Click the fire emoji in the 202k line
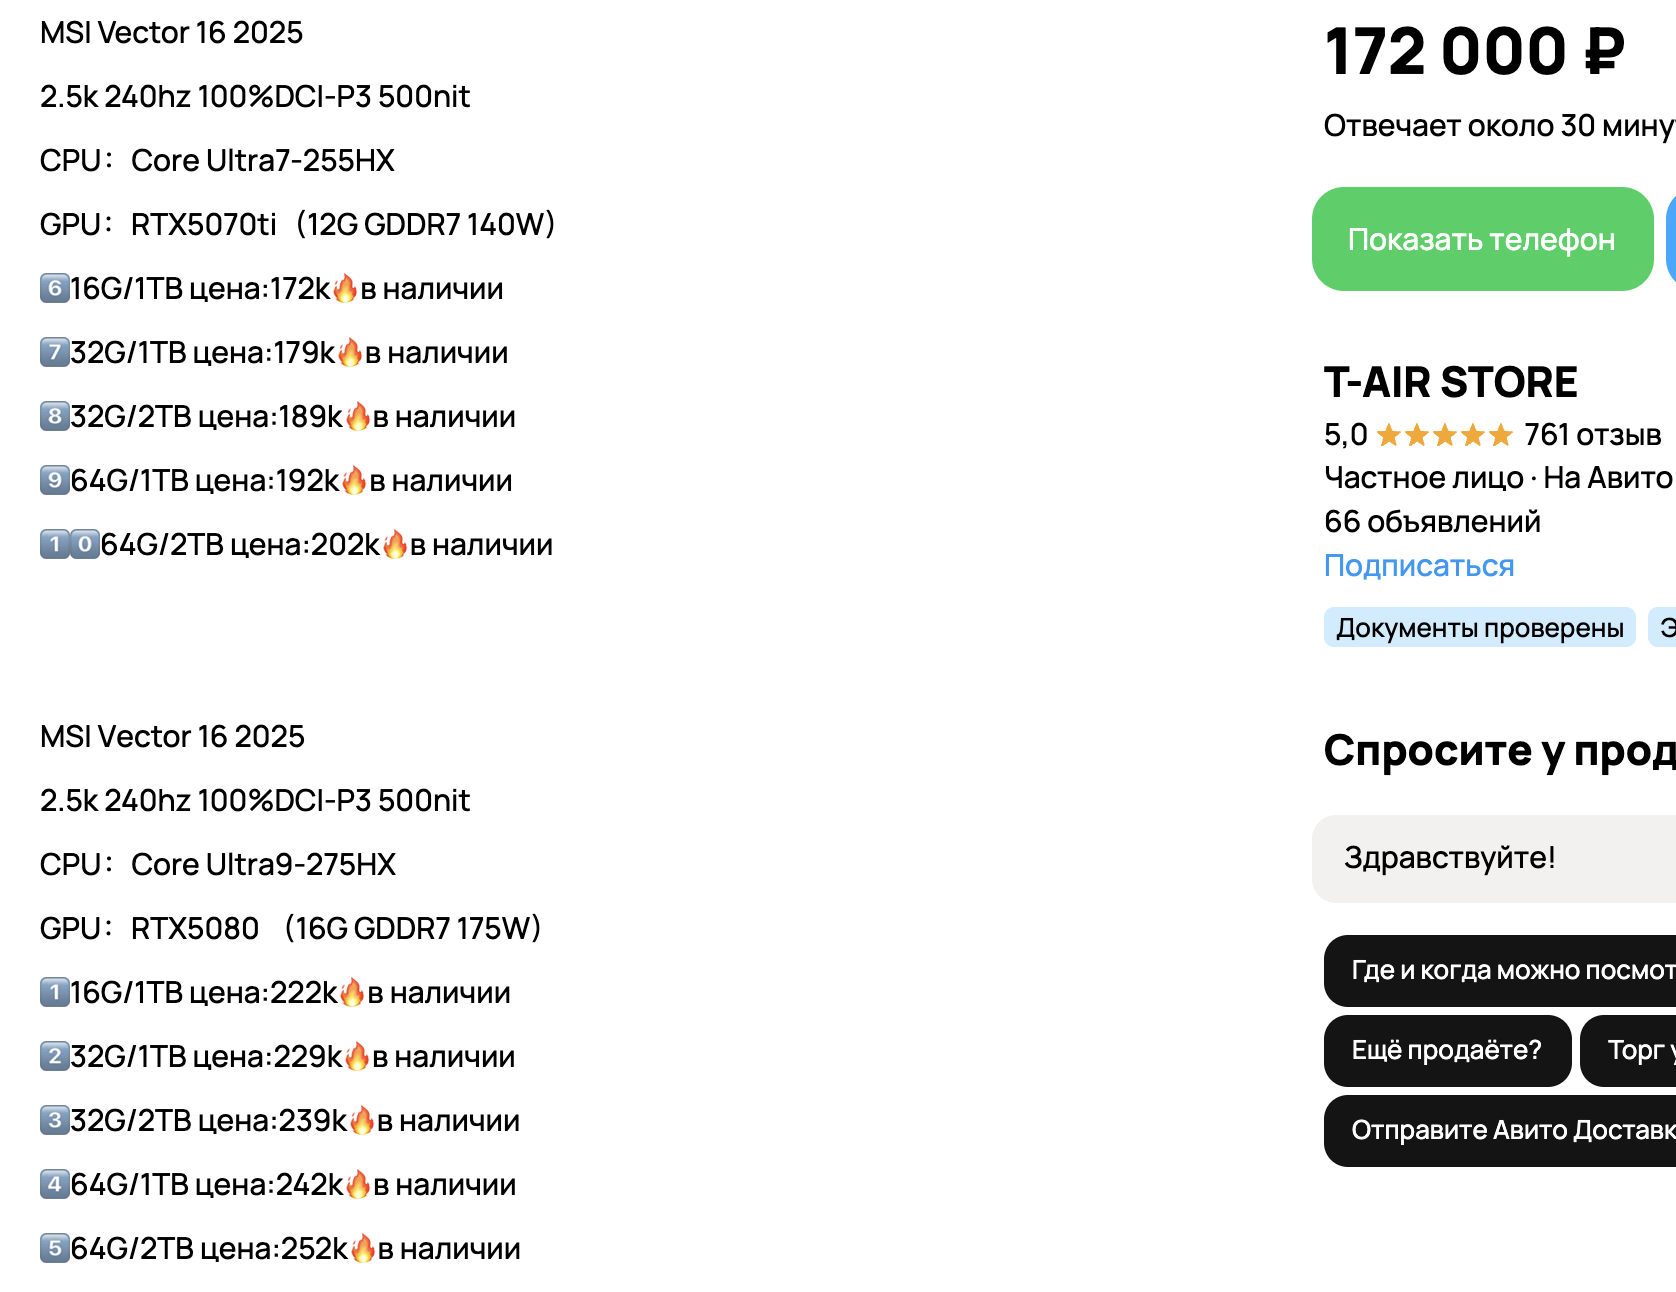This screenshot has width=1676, height=1292. pyautogui.click(x=395, y=545)
